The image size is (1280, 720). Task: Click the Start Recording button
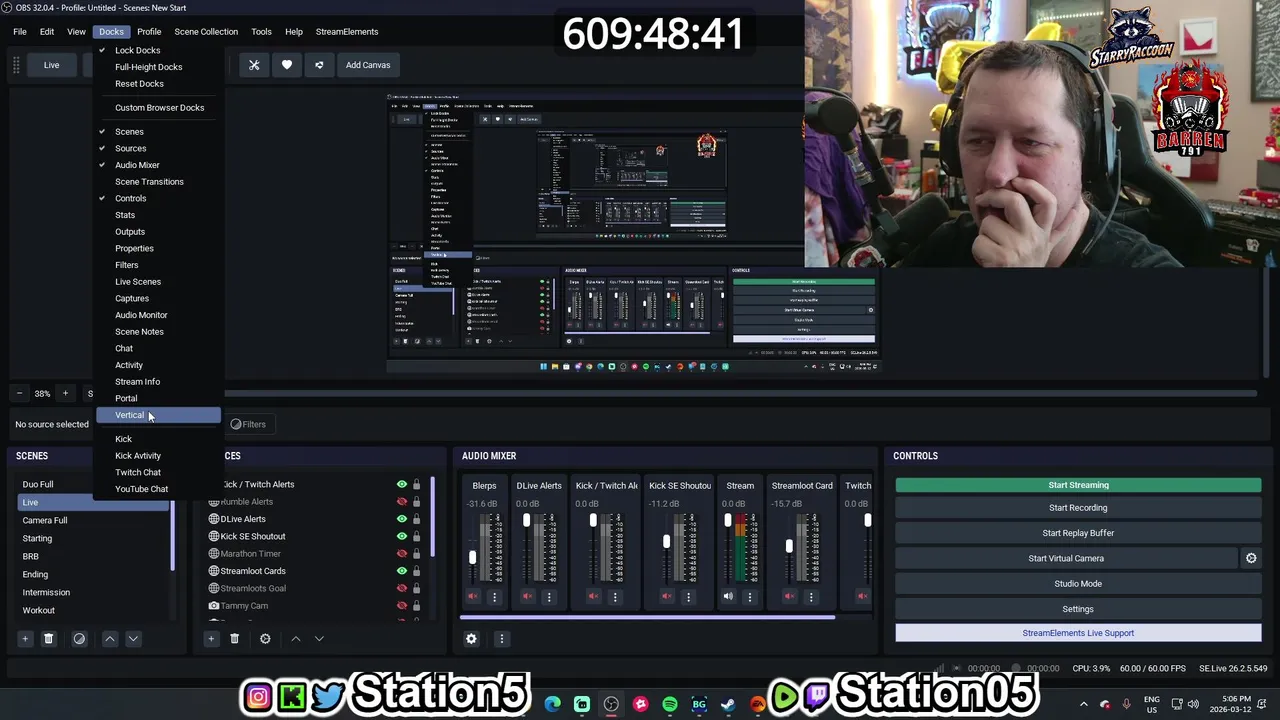pyautogui.click(x=1078, y=508)
